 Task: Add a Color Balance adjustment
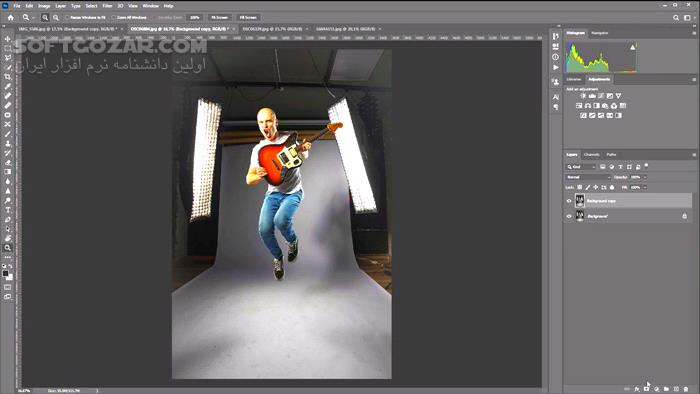(x=588, y=106)
